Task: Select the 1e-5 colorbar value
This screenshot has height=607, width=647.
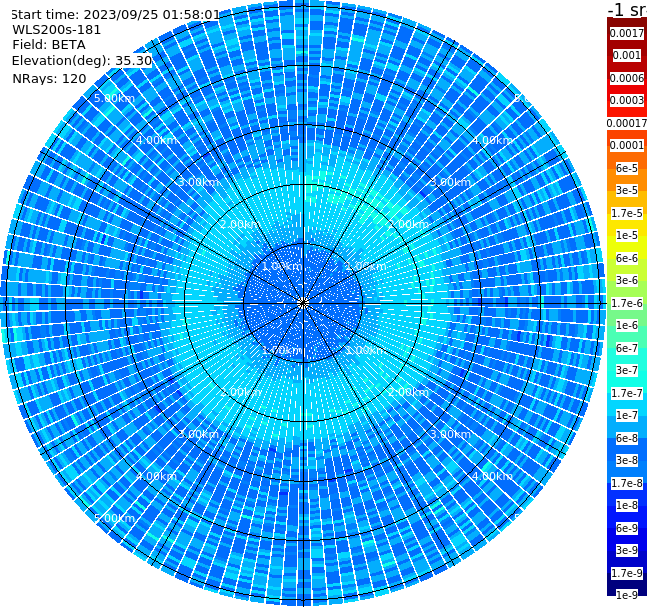Action: (x=627, y=235)
